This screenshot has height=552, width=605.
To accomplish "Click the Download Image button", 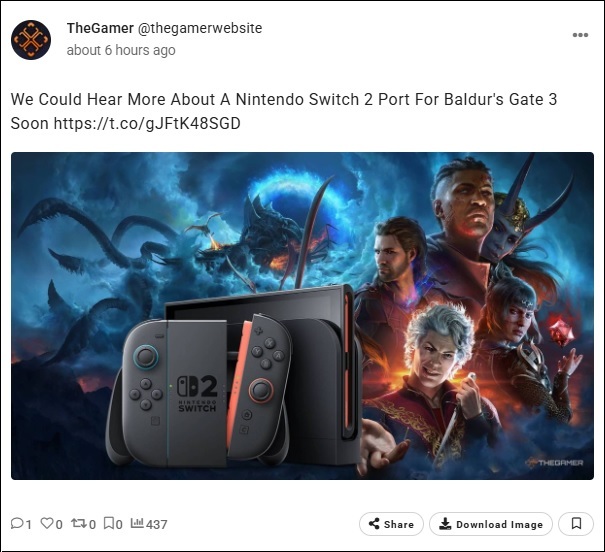I will click(x=491, y=524).
